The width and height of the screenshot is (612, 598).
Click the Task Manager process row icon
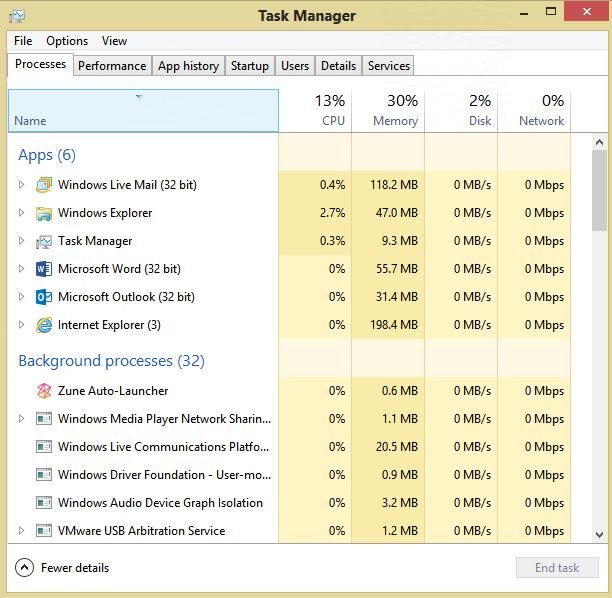44,242
